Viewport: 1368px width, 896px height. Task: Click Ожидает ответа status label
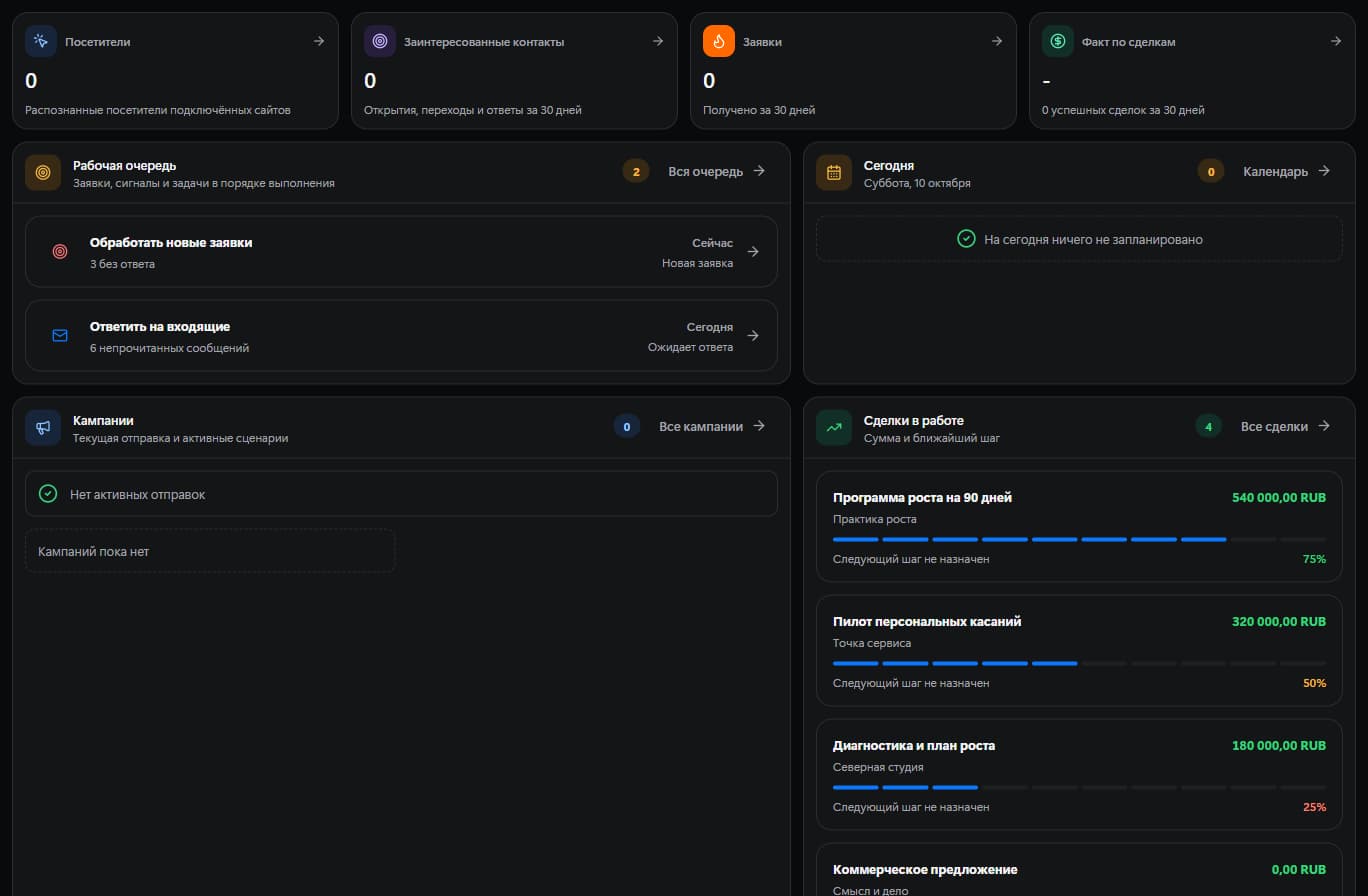tap(690, 347)
